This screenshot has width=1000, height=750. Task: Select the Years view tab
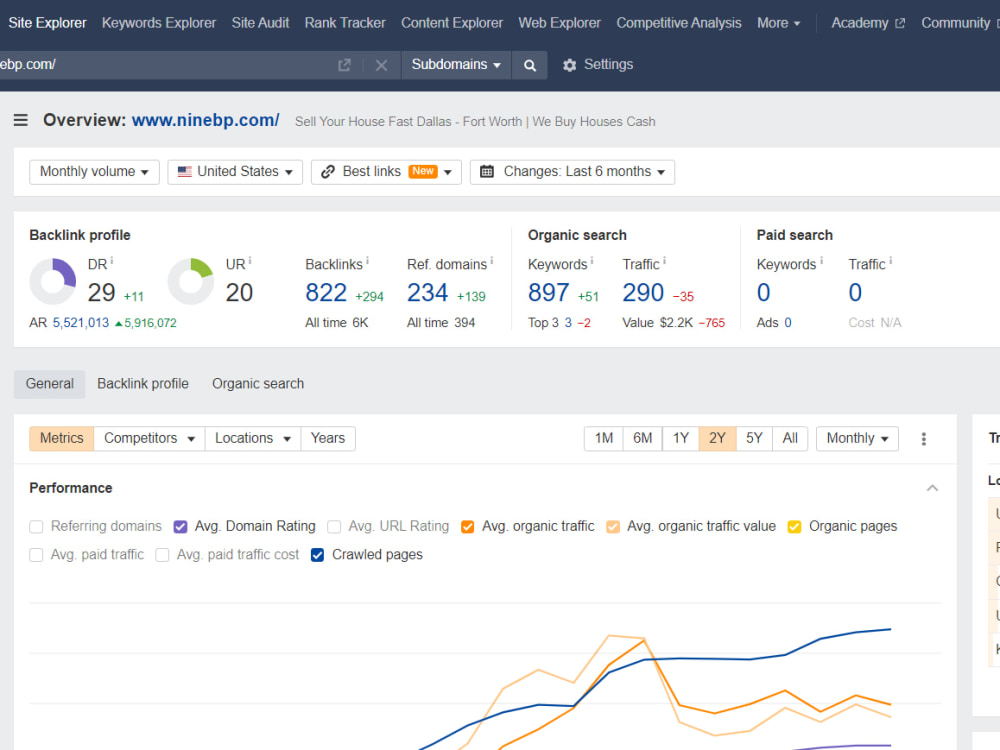click(328, 439)
